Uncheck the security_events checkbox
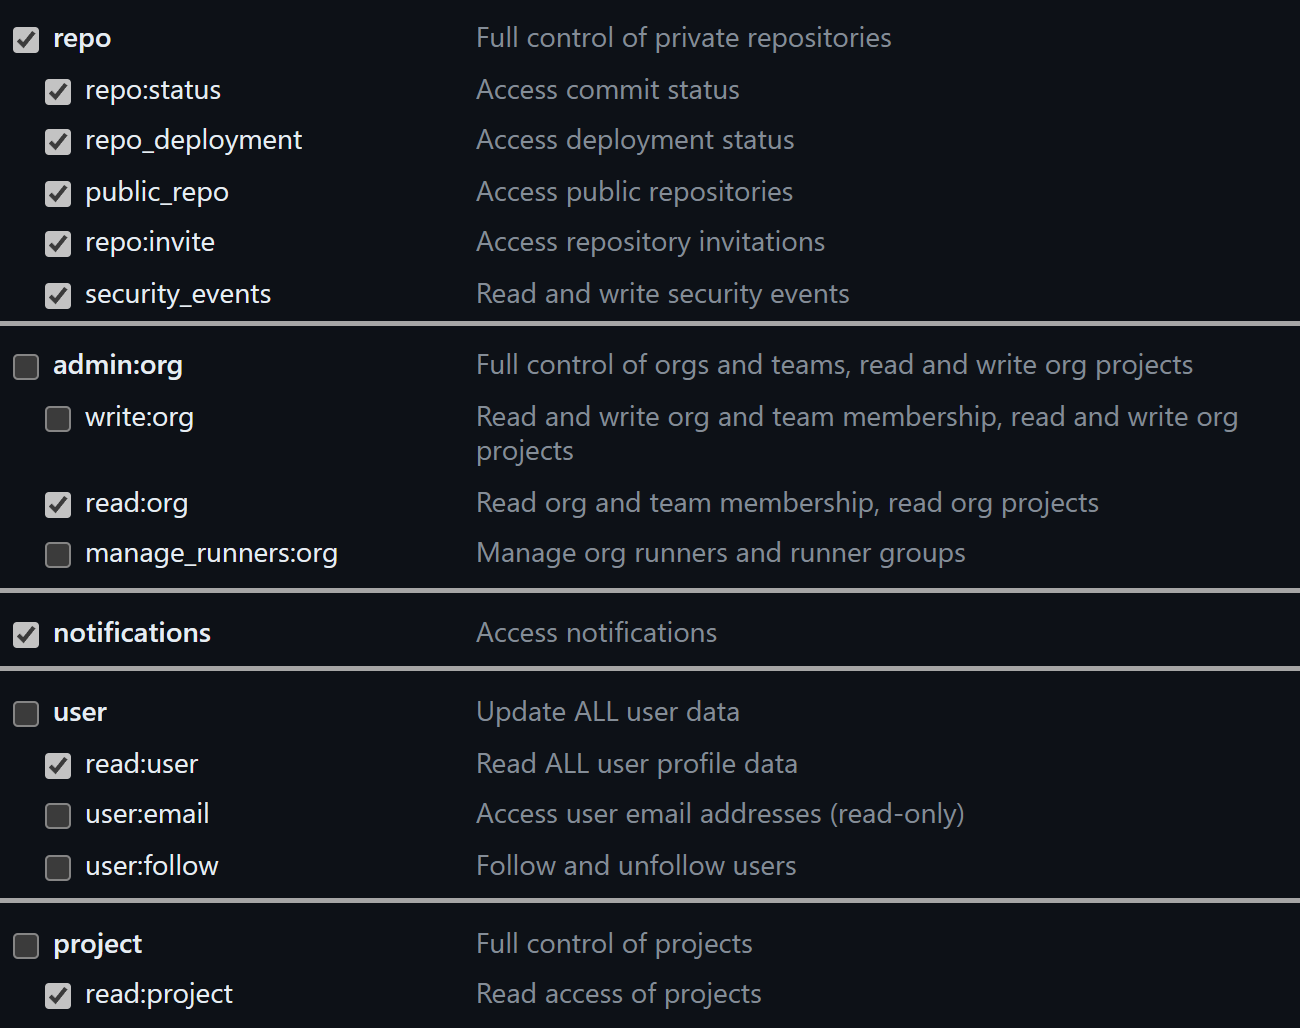This screenshot has width=1300, height=1028. click(58, 296)
